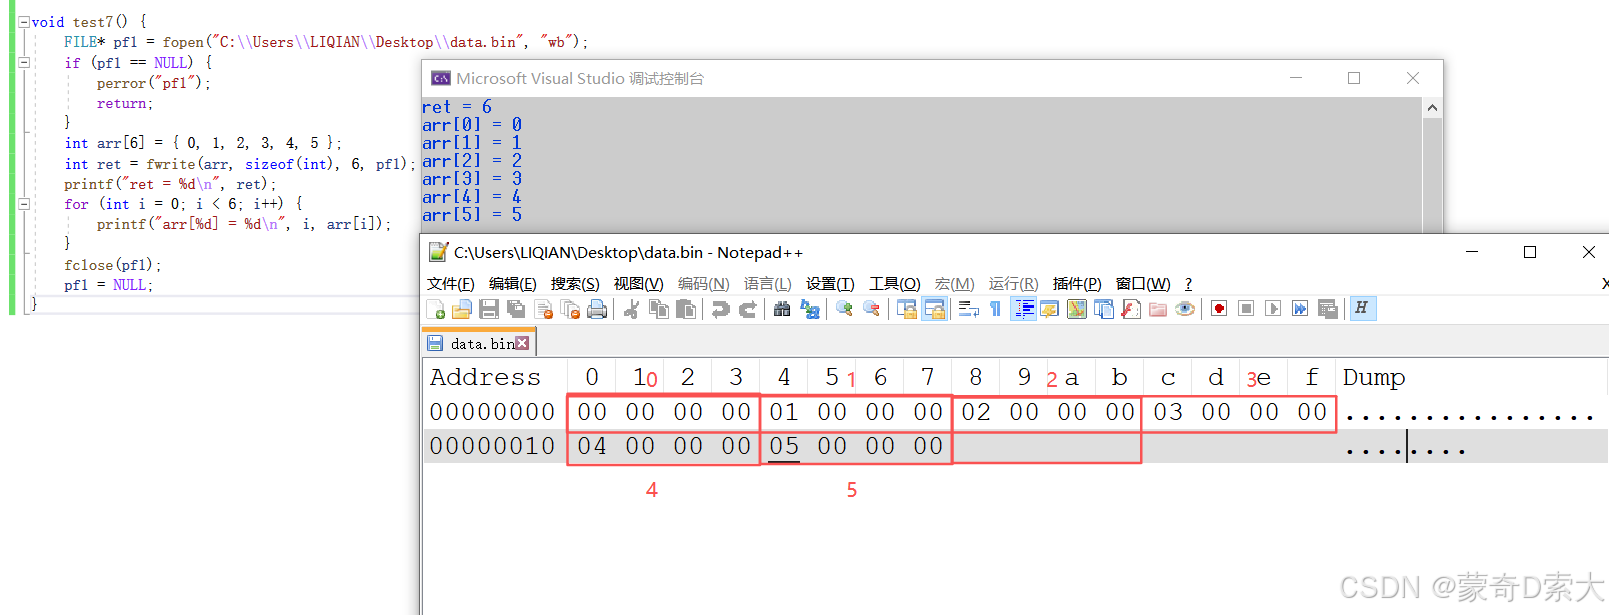The height and width of the screenshot is (615, 1609).
Task: Click the Open file folder icon
Action: (x=461, y=309)
